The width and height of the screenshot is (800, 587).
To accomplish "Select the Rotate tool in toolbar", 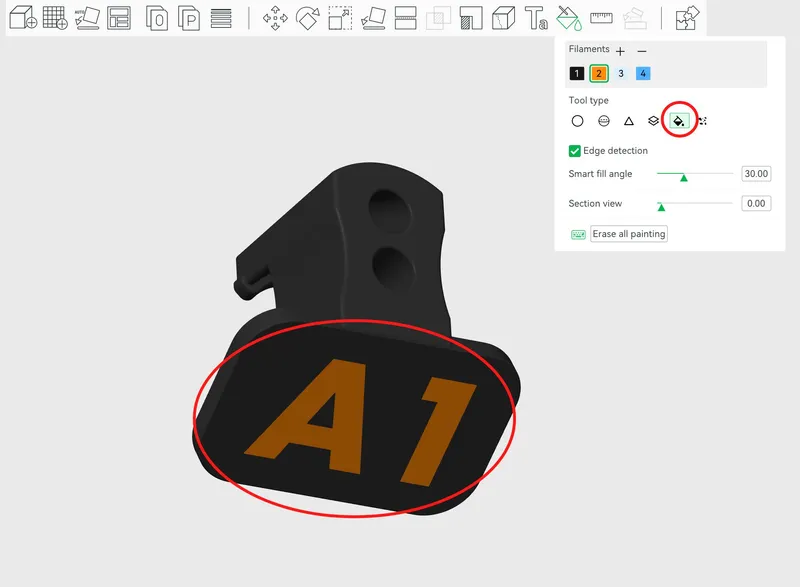I will tap(308, 18).
